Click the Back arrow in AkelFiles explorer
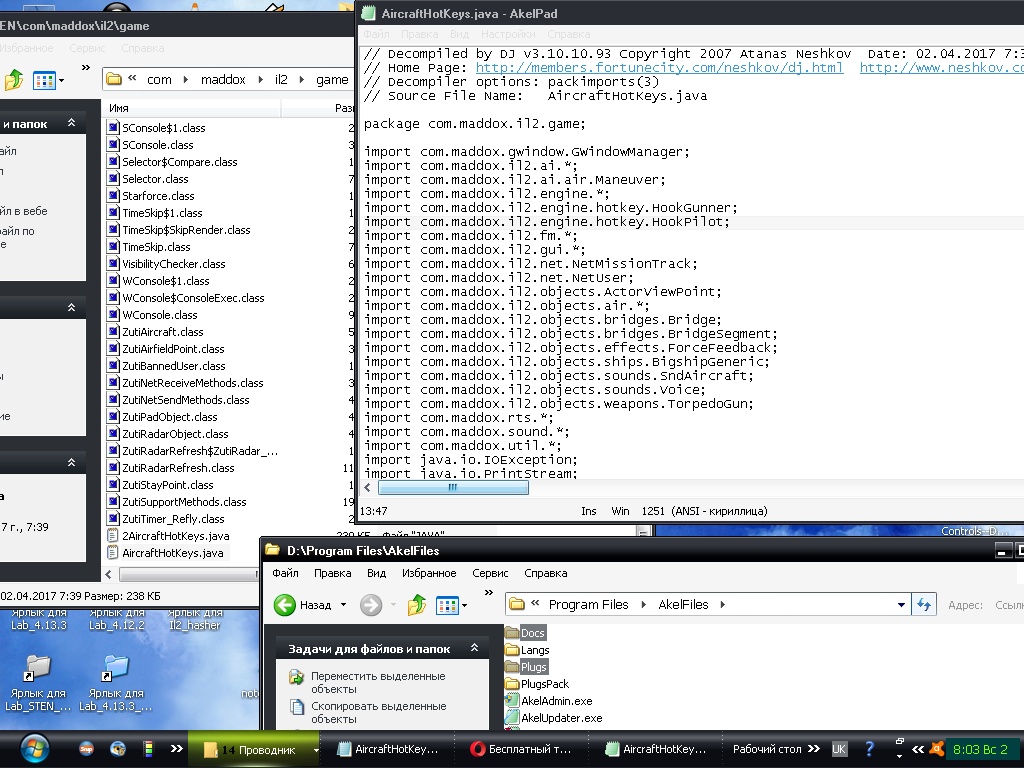Viewport: 1024px width, 768px height. click(x=286, y=605)
